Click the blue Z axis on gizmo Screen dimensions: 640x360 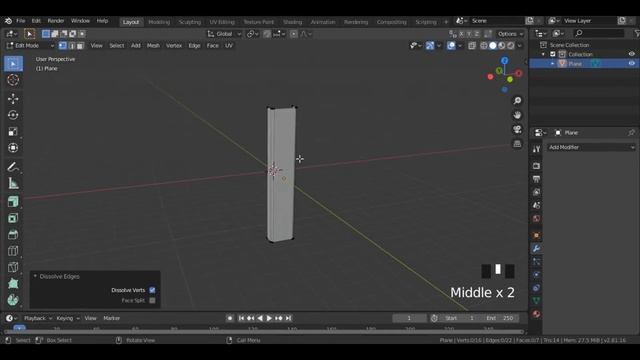(x=505, y=61)
